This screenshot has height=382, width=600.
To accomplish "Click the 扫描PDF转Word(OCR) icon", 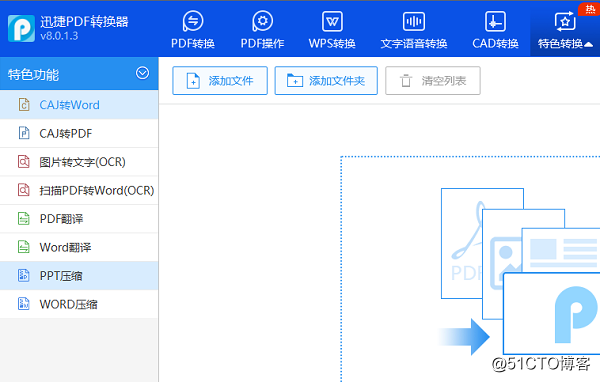I will point(24,190).
